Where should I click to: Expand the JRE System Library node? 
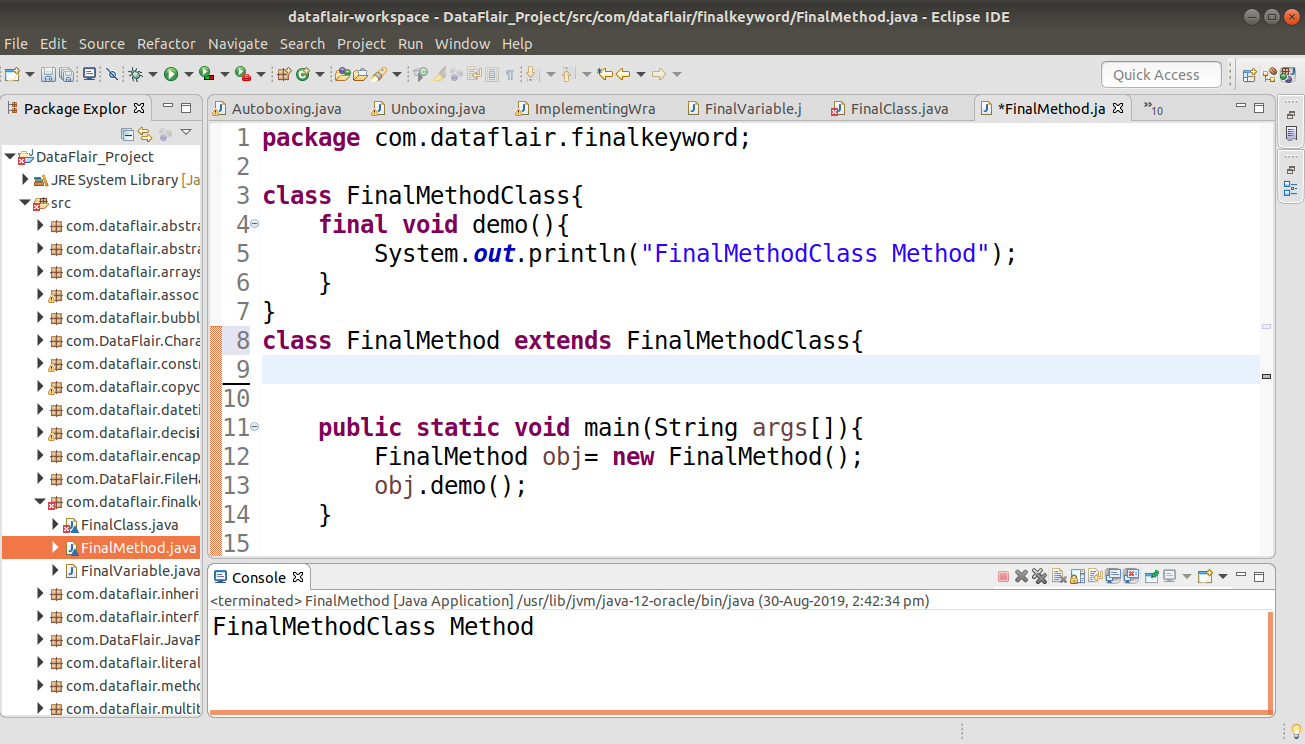coord(24,179)
